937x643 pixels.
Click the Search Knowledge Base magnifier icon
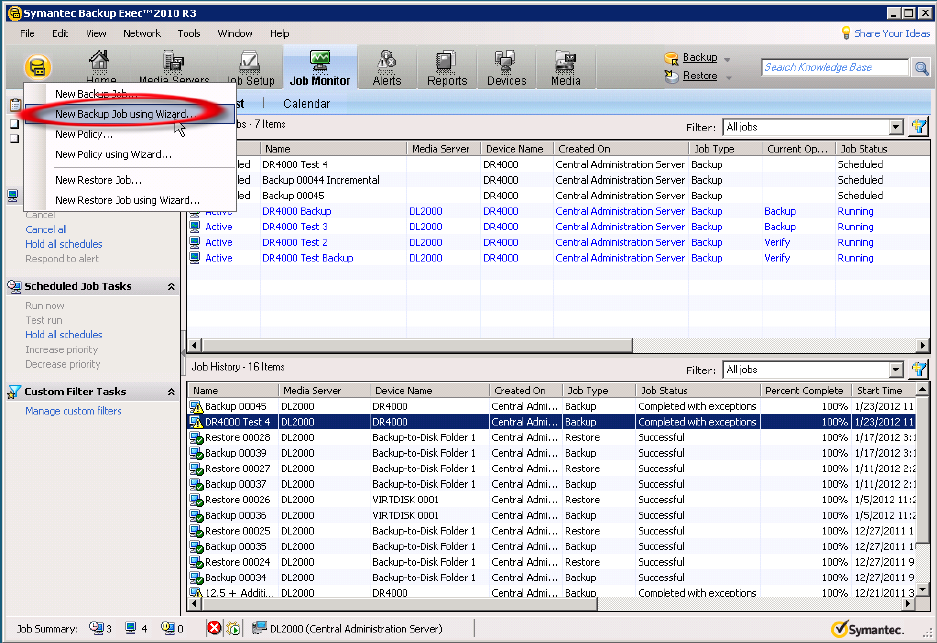pyautogui.click(x=921, y=68)
